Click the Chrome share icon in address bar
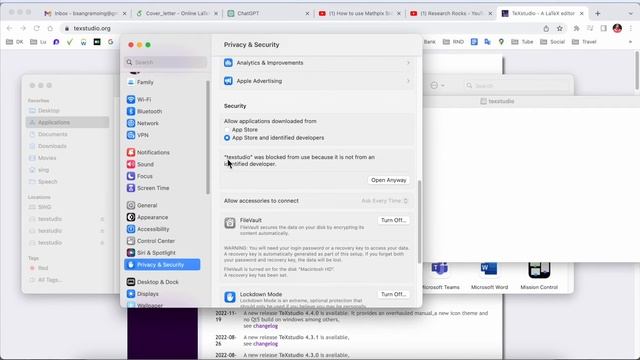This screenshot has height=360, width=640. pyautogui.click(x=546, y=28)
